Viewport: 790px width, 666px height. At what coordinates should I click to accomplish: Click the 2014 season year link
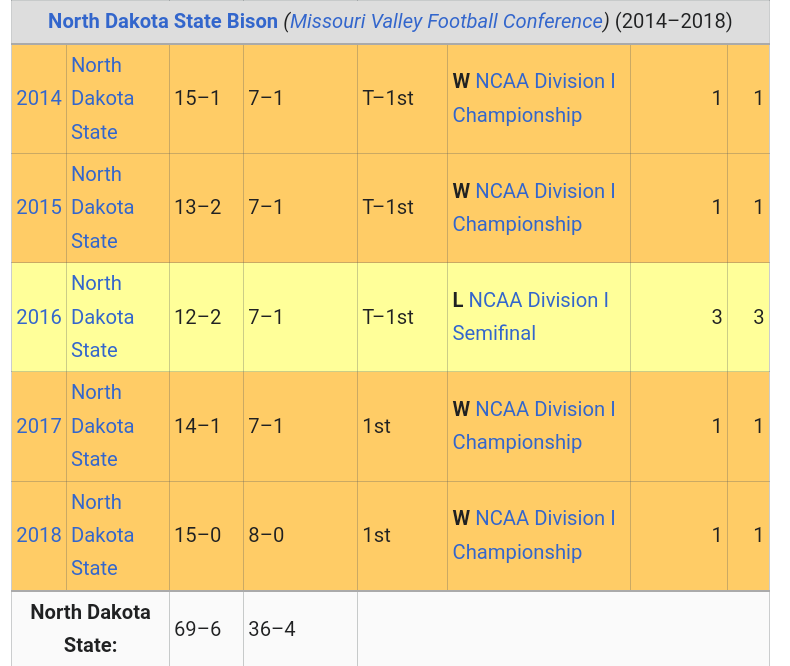39,98
